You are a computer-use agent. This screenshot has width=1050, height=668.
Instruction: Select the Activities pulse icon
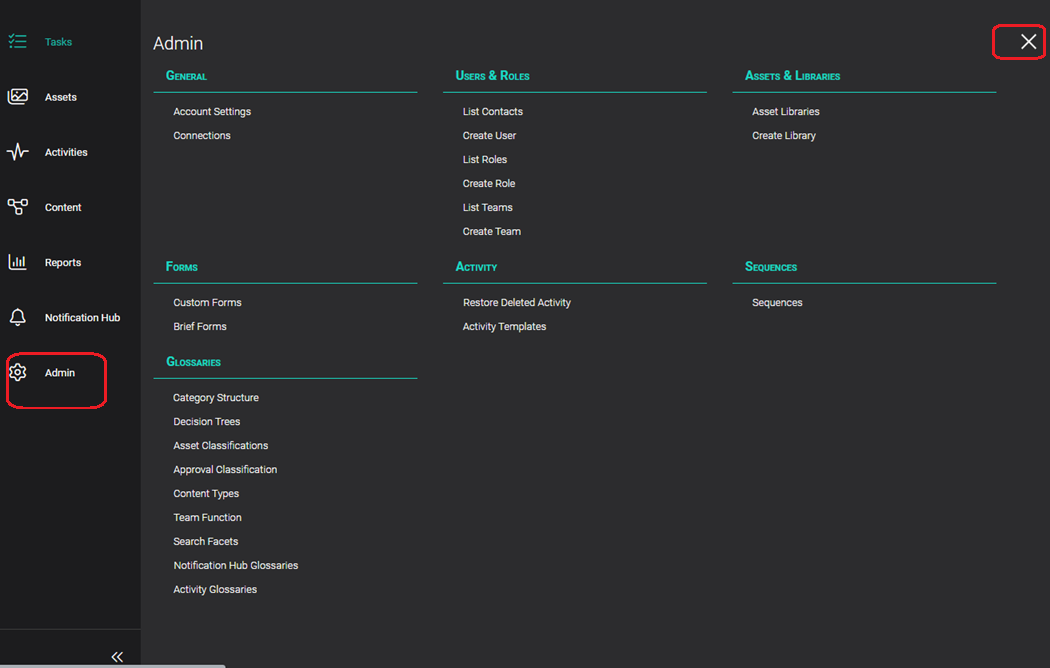pyautogui.click(x=17, y=152)
